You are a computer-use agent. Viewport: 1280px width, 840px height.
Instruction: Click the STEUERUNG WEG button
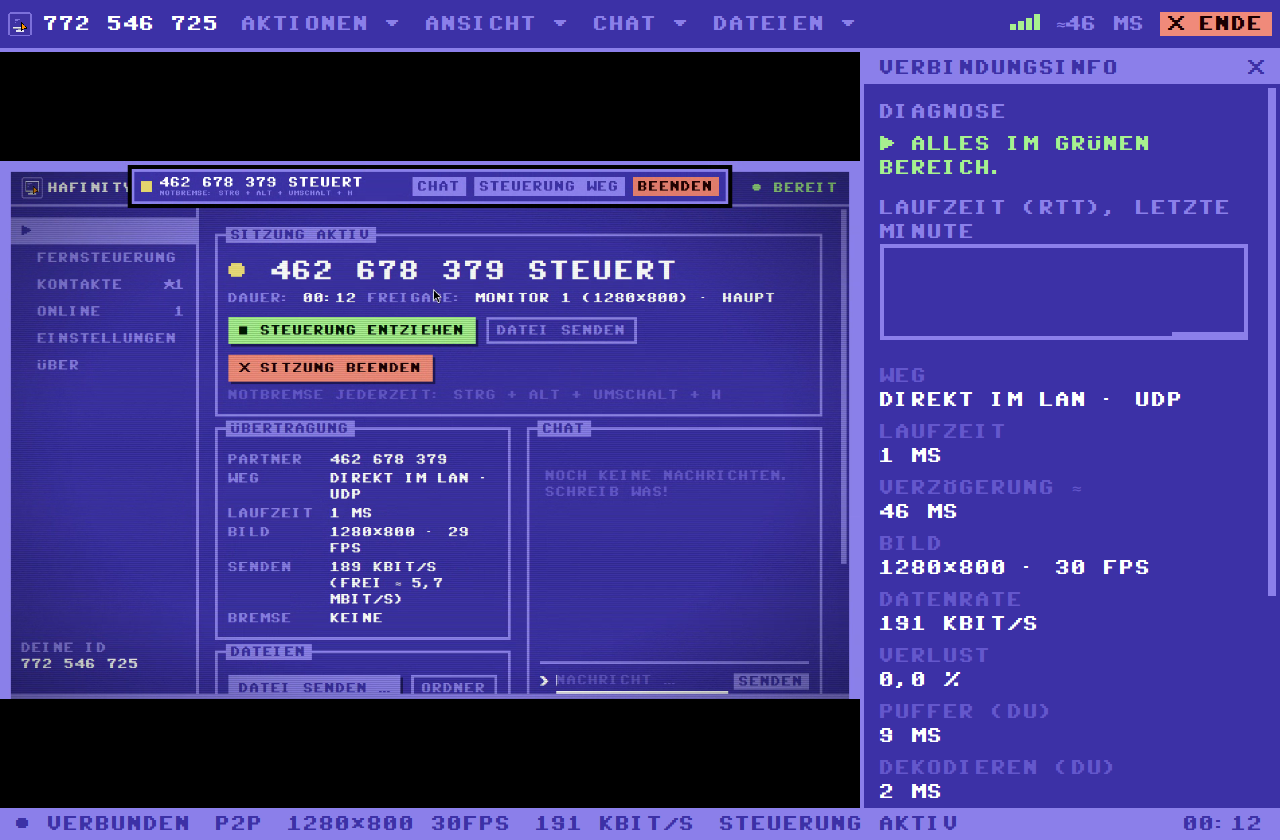click(549, 186)
